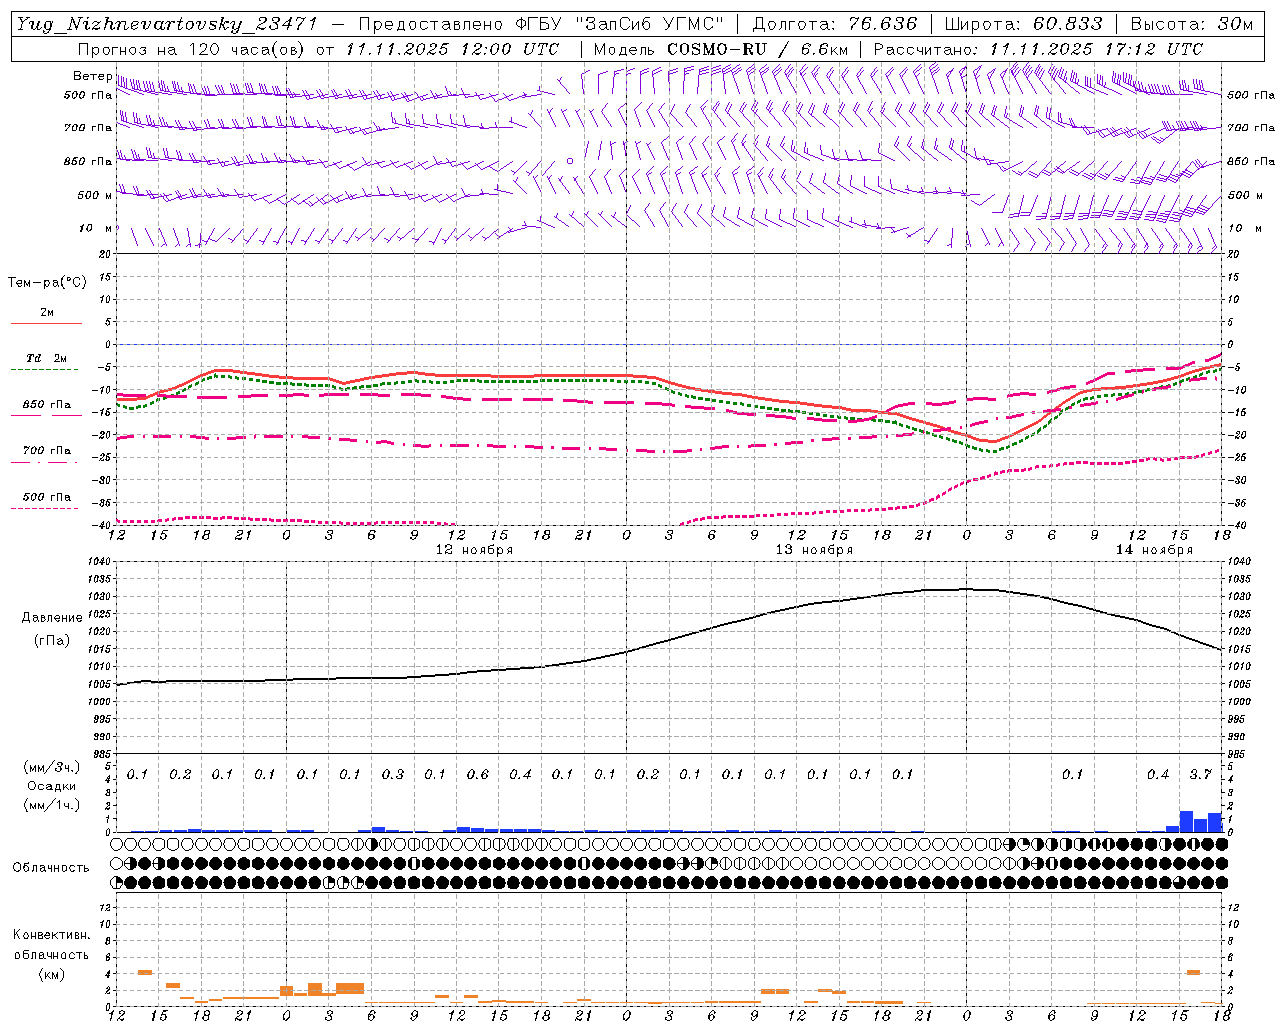
Task: Click the Рассчитано: 11.11.2025 17:12 UTC timestamp
Action: (x=1038, y=49)
